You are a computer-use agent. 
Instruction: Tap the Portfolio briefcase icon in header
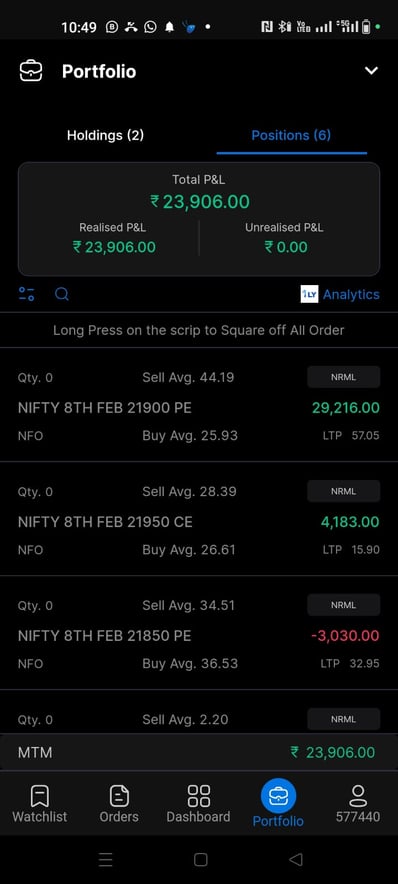coord(30,71)
